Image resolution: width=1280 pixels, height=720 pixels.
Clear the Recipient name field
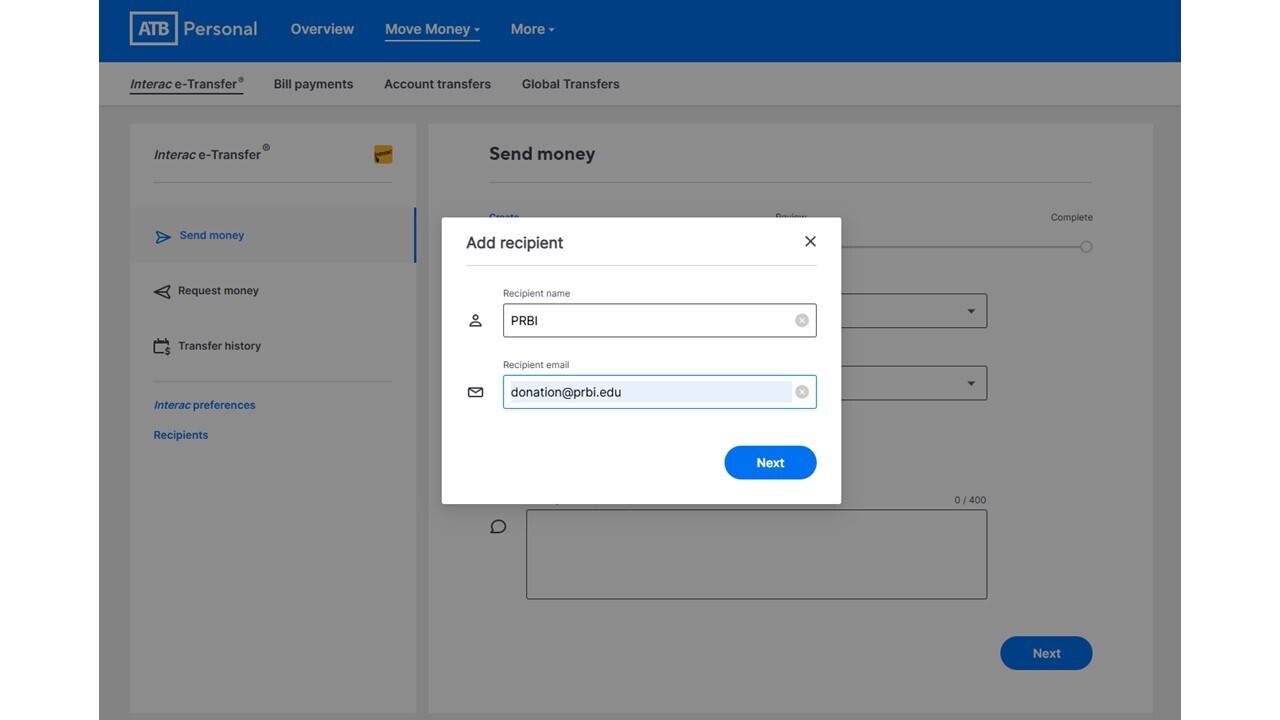coord(802,320)
